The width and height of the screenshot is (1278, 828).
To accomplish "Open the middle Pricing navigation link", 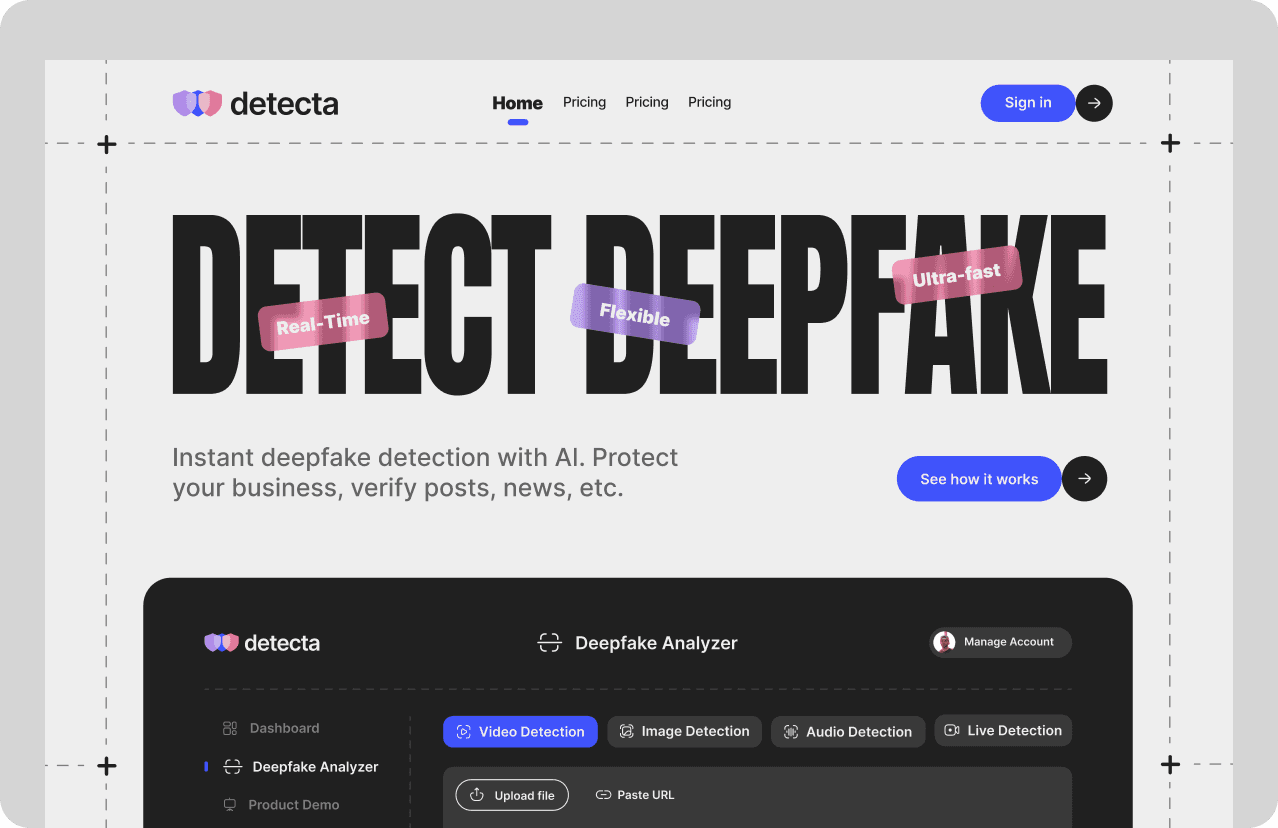I will coord(647,102).
